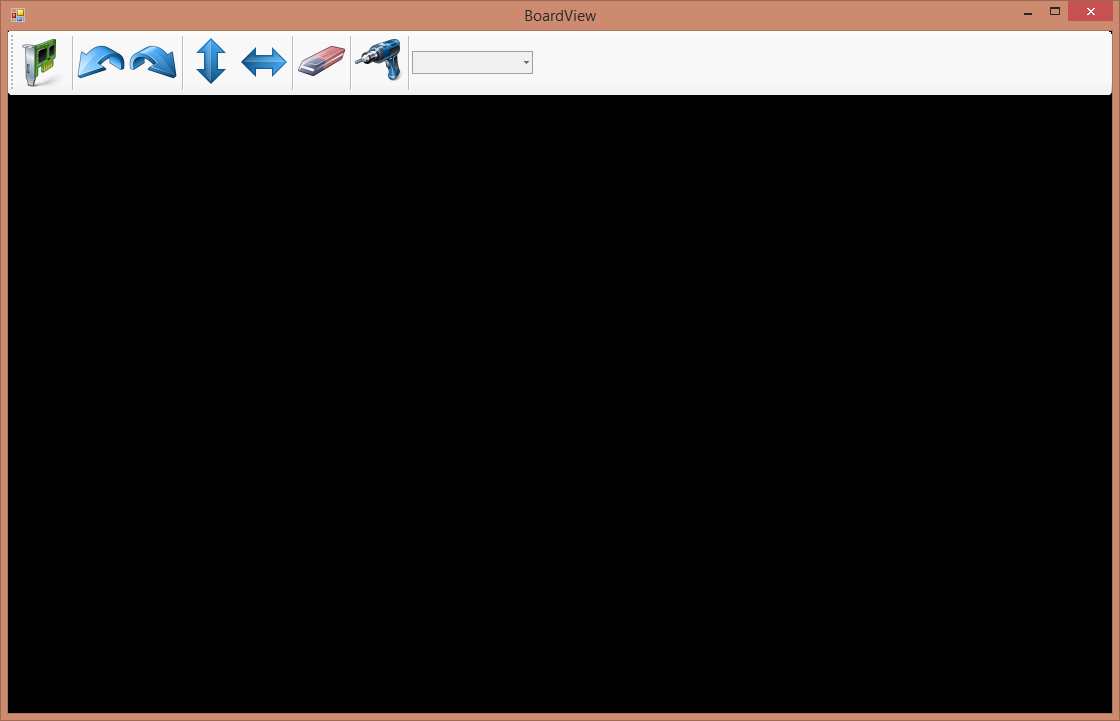The height and width of the screenshot is (721, 1120).
Task: Rotate the board left with curved arrow
Action: tap(100, 62)
